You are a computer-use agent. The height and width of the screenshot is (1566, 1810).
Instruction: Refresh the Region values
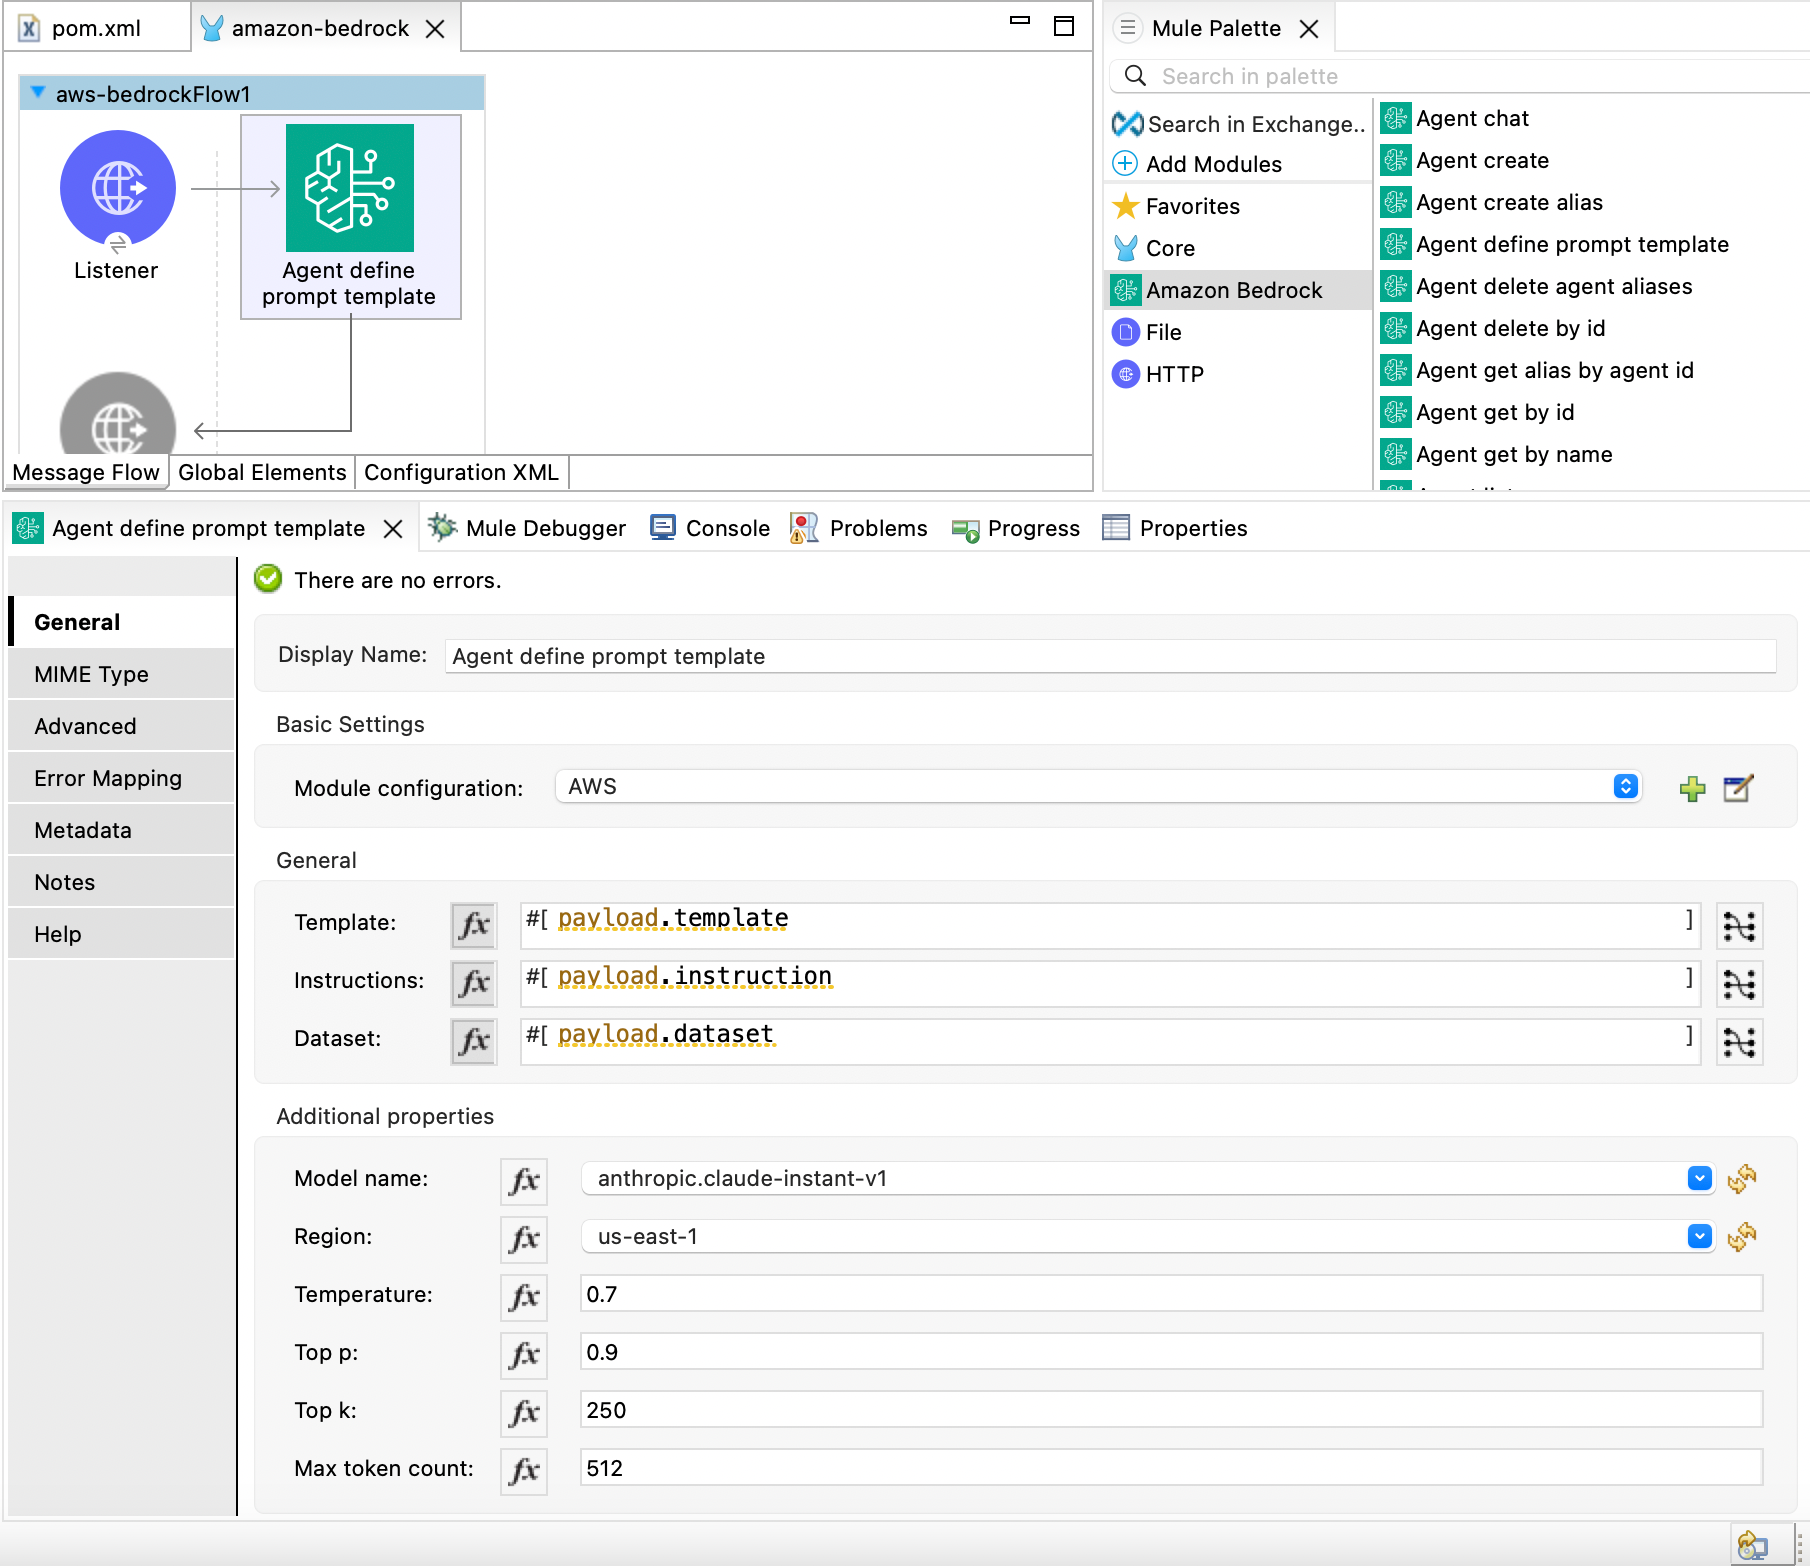point(1741,1237)
